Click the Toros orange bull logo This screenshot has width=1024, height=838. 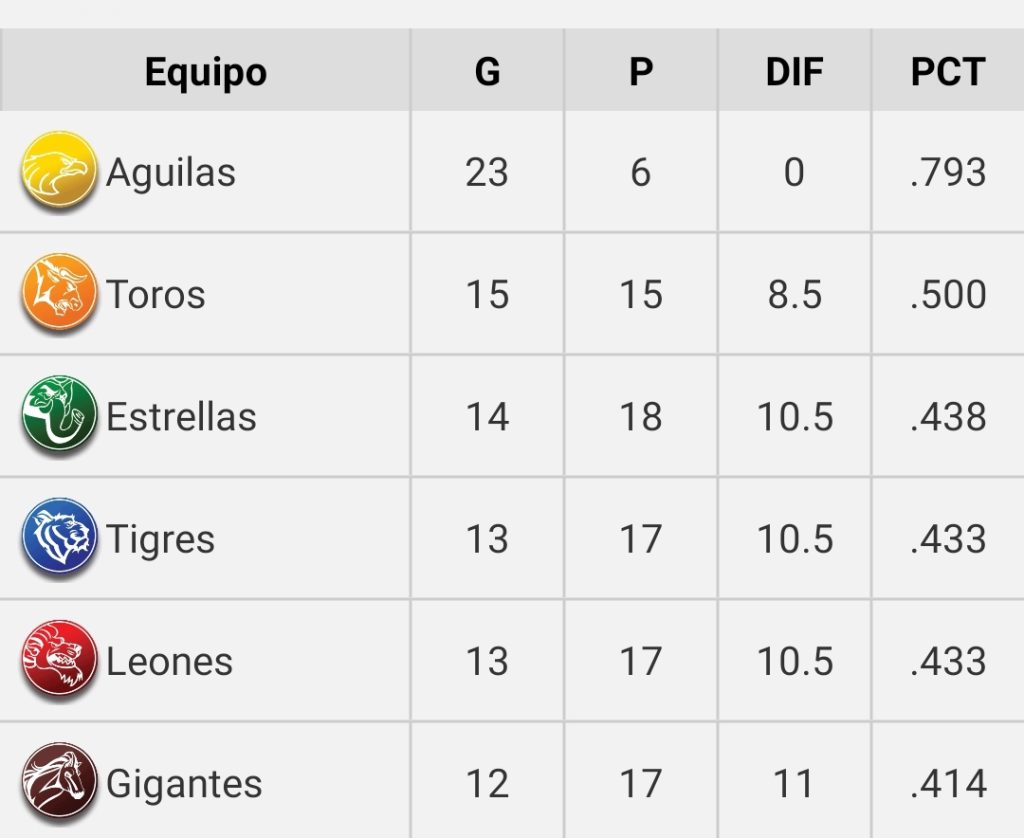coord(59,294)
